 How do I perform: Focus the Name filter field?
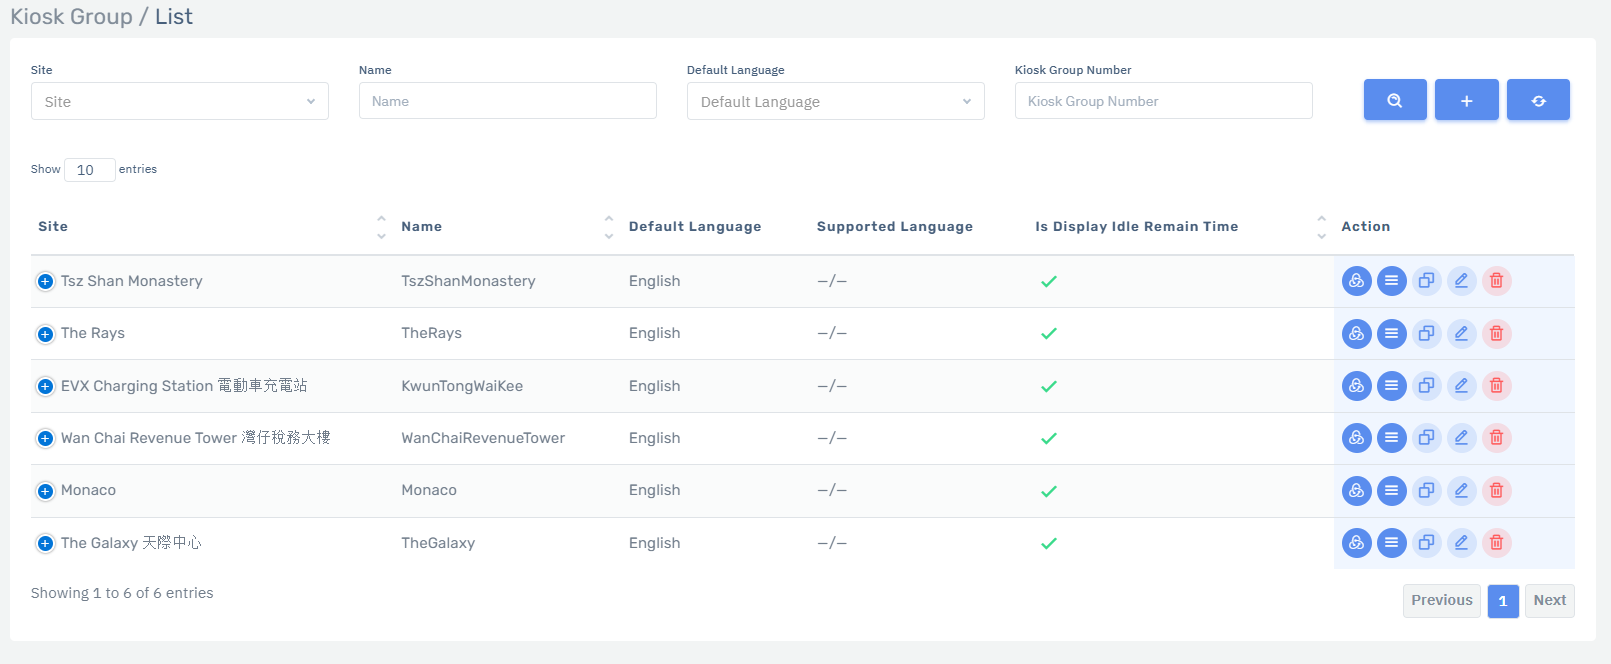pos(508,101)
